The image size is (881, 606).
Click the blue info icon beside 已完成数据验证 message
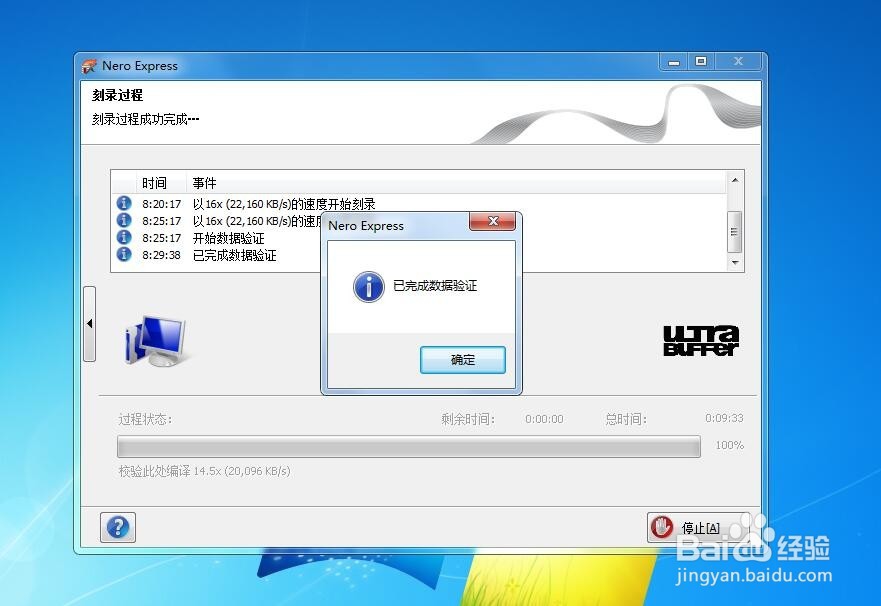click(369, 286)
